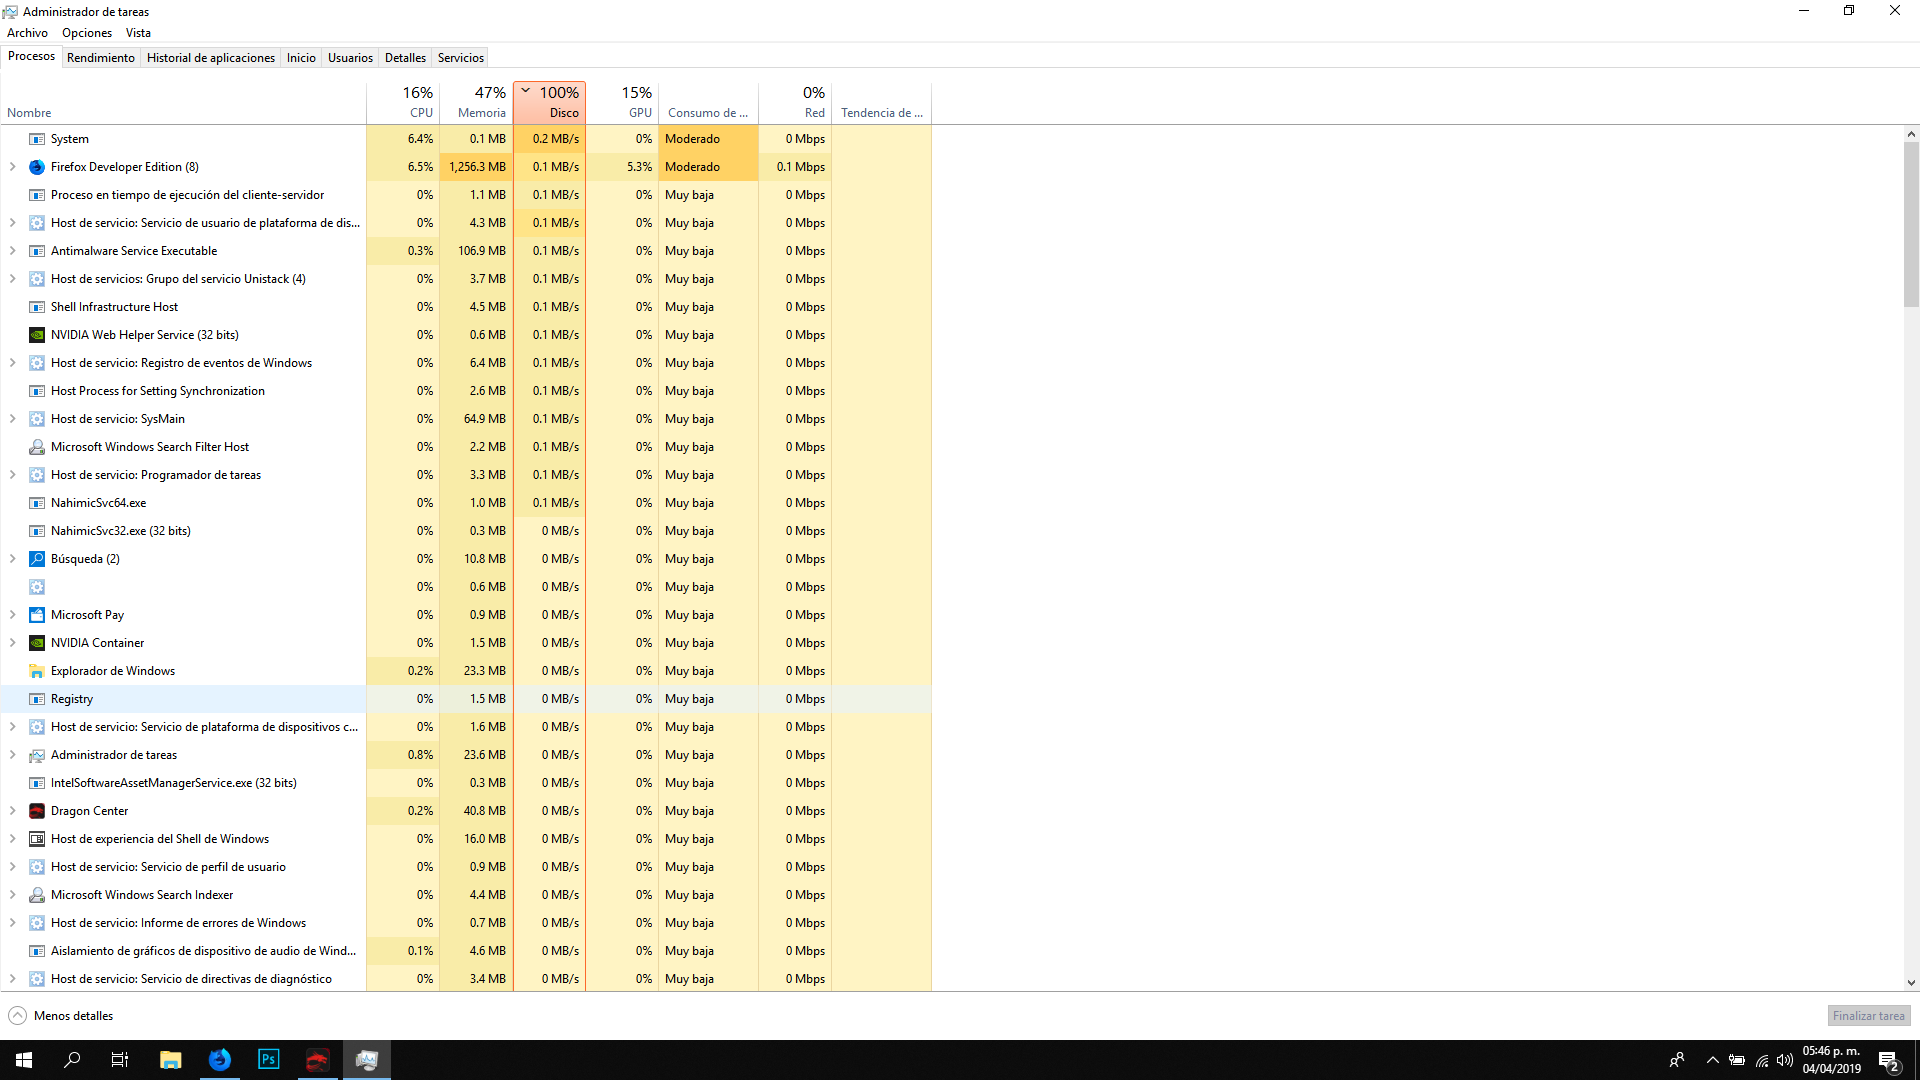The width and height of the screenshot is (1920, 1080).
Task: Click the Firefox Developer Edition process icon
Action: click(x=37, y=167)
